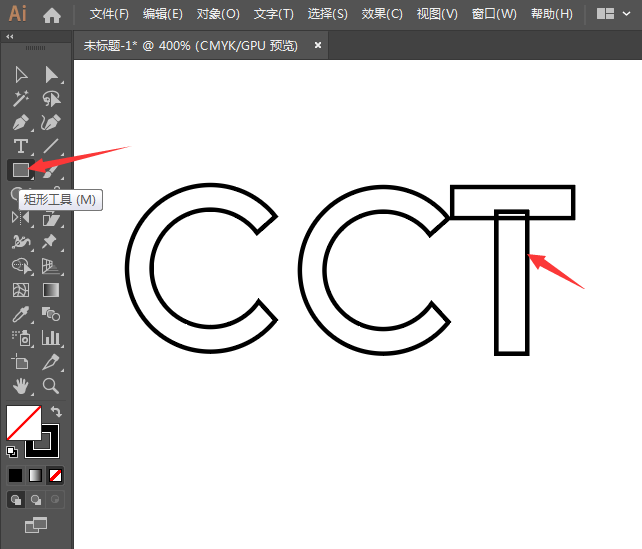
Task: Select the Line Segment tool
Action: tap(51, 146)
